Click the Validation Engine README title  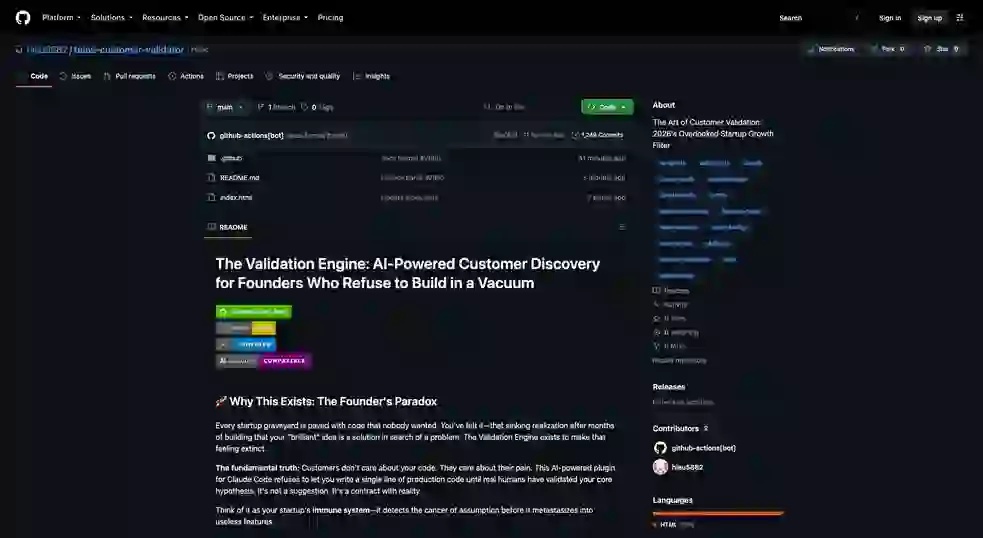[407, 273]
